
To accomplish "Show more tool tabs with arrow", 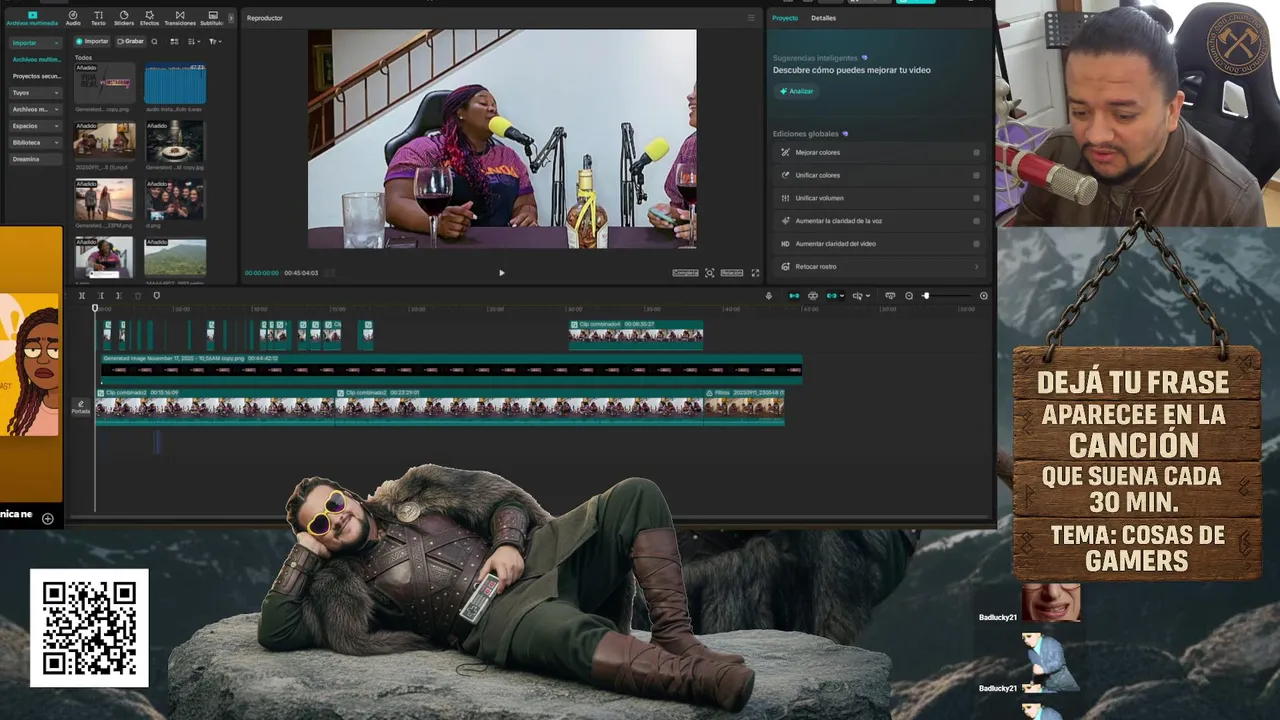I will click(231, 18).
